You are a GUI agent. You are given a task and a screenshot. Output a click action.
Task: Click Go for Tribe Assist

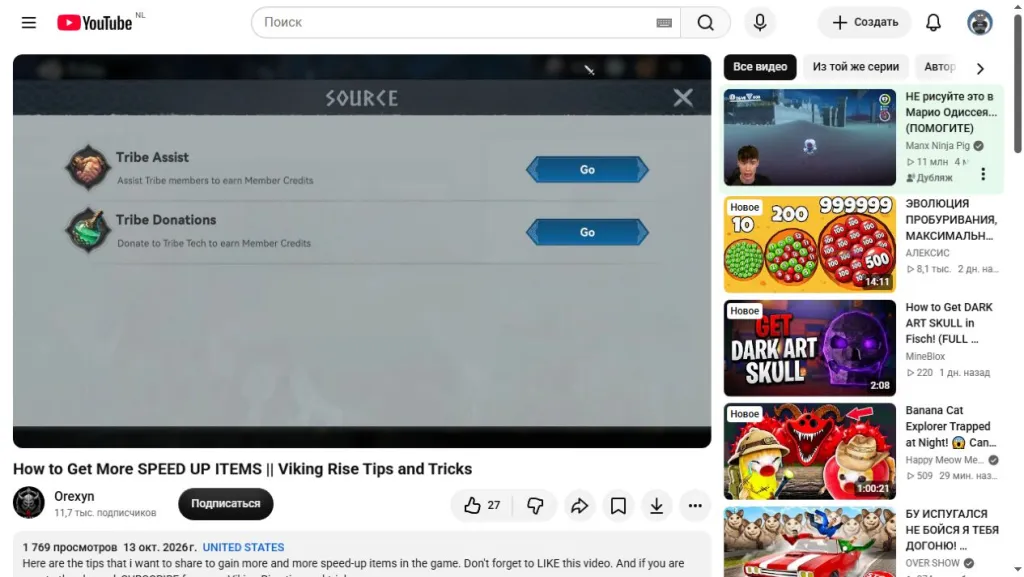[x=587, y=170]
